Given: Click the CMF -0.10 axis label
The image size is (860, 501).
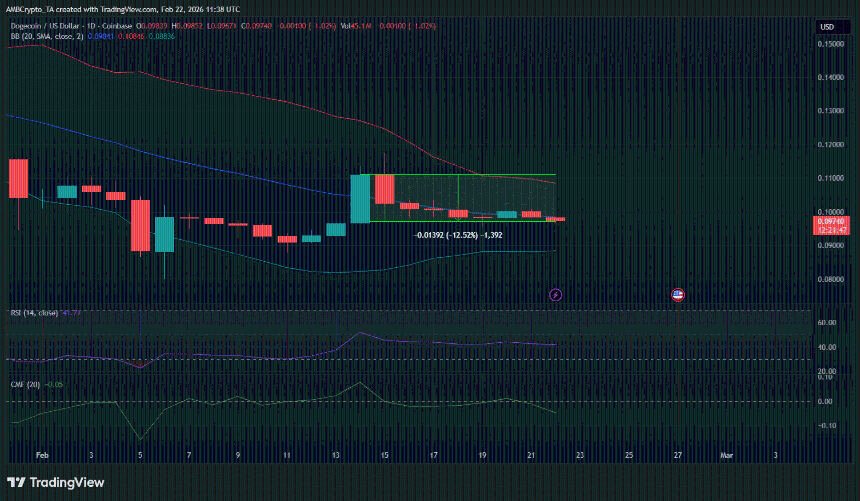Looking at the screenshot, I should pyautogui.click(x=827, y=426).
